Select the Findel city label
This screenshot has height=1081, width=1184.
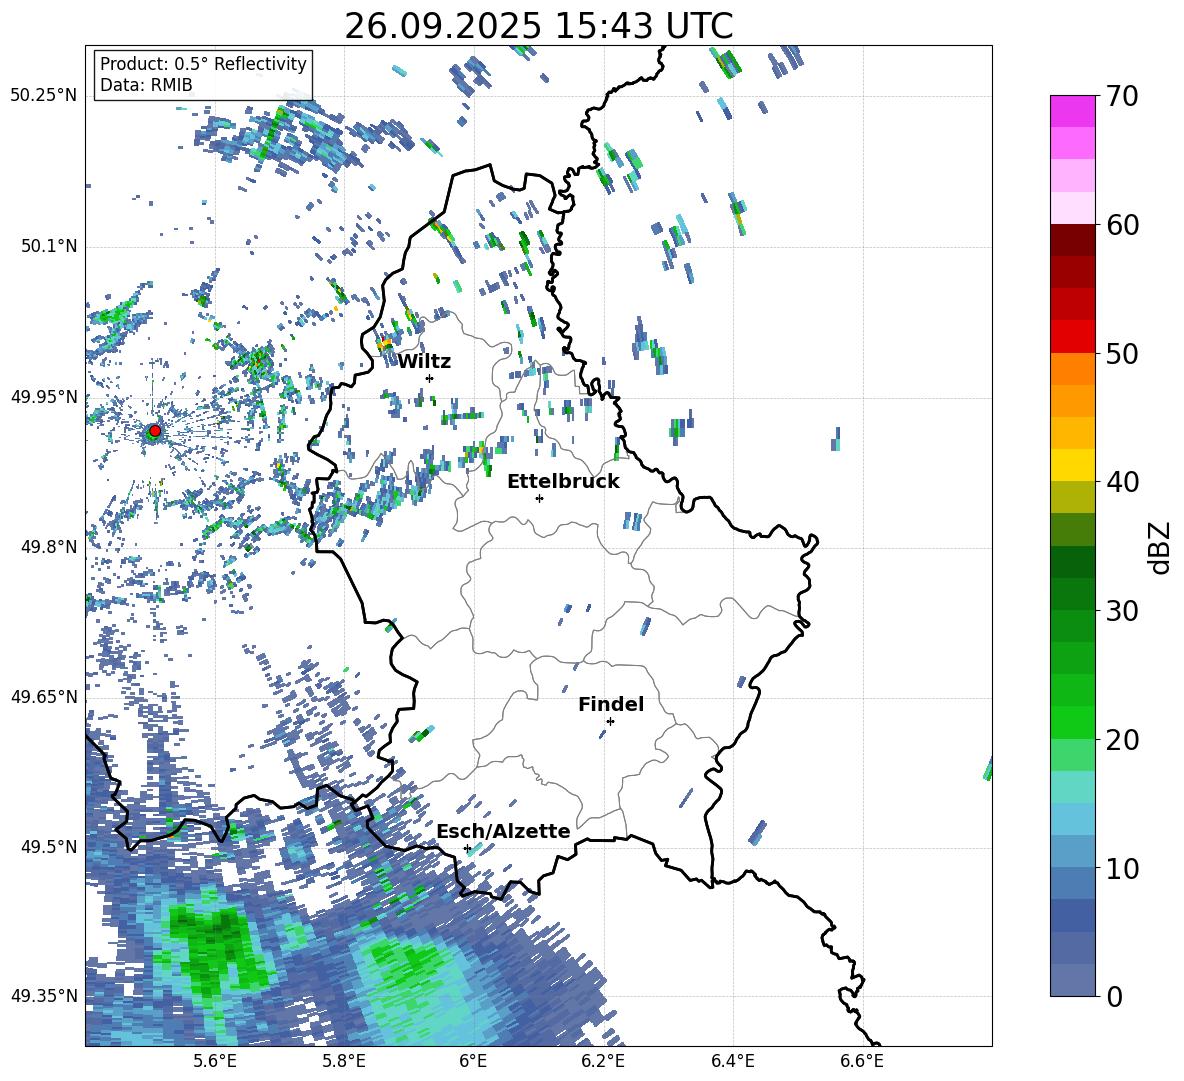[611, 704]
